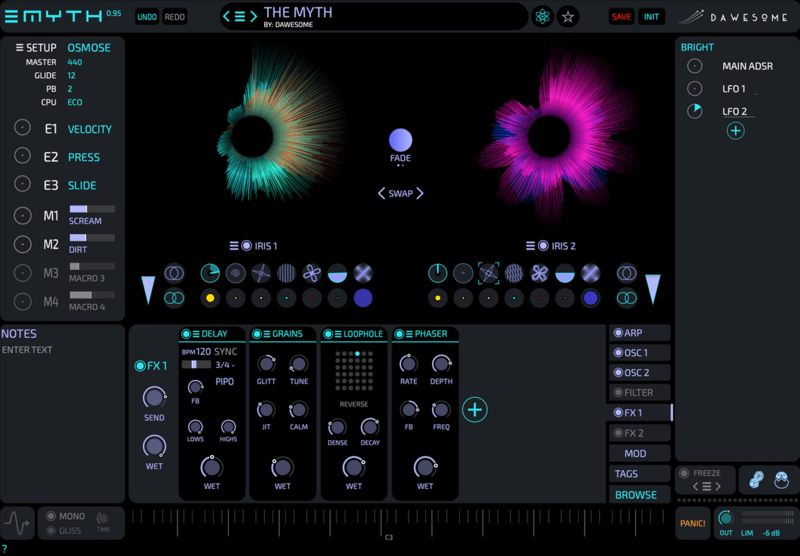The height and width of the screenshot is (556, 800).
Task: Toggle the Delay effect power button
Action: coord(186,334)
